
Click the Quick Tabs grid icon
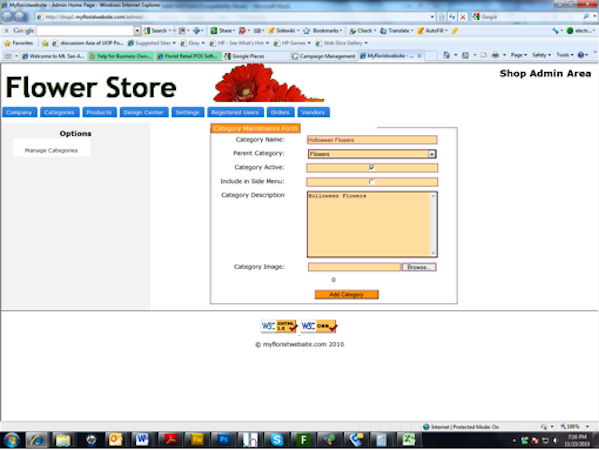point(8,56)
